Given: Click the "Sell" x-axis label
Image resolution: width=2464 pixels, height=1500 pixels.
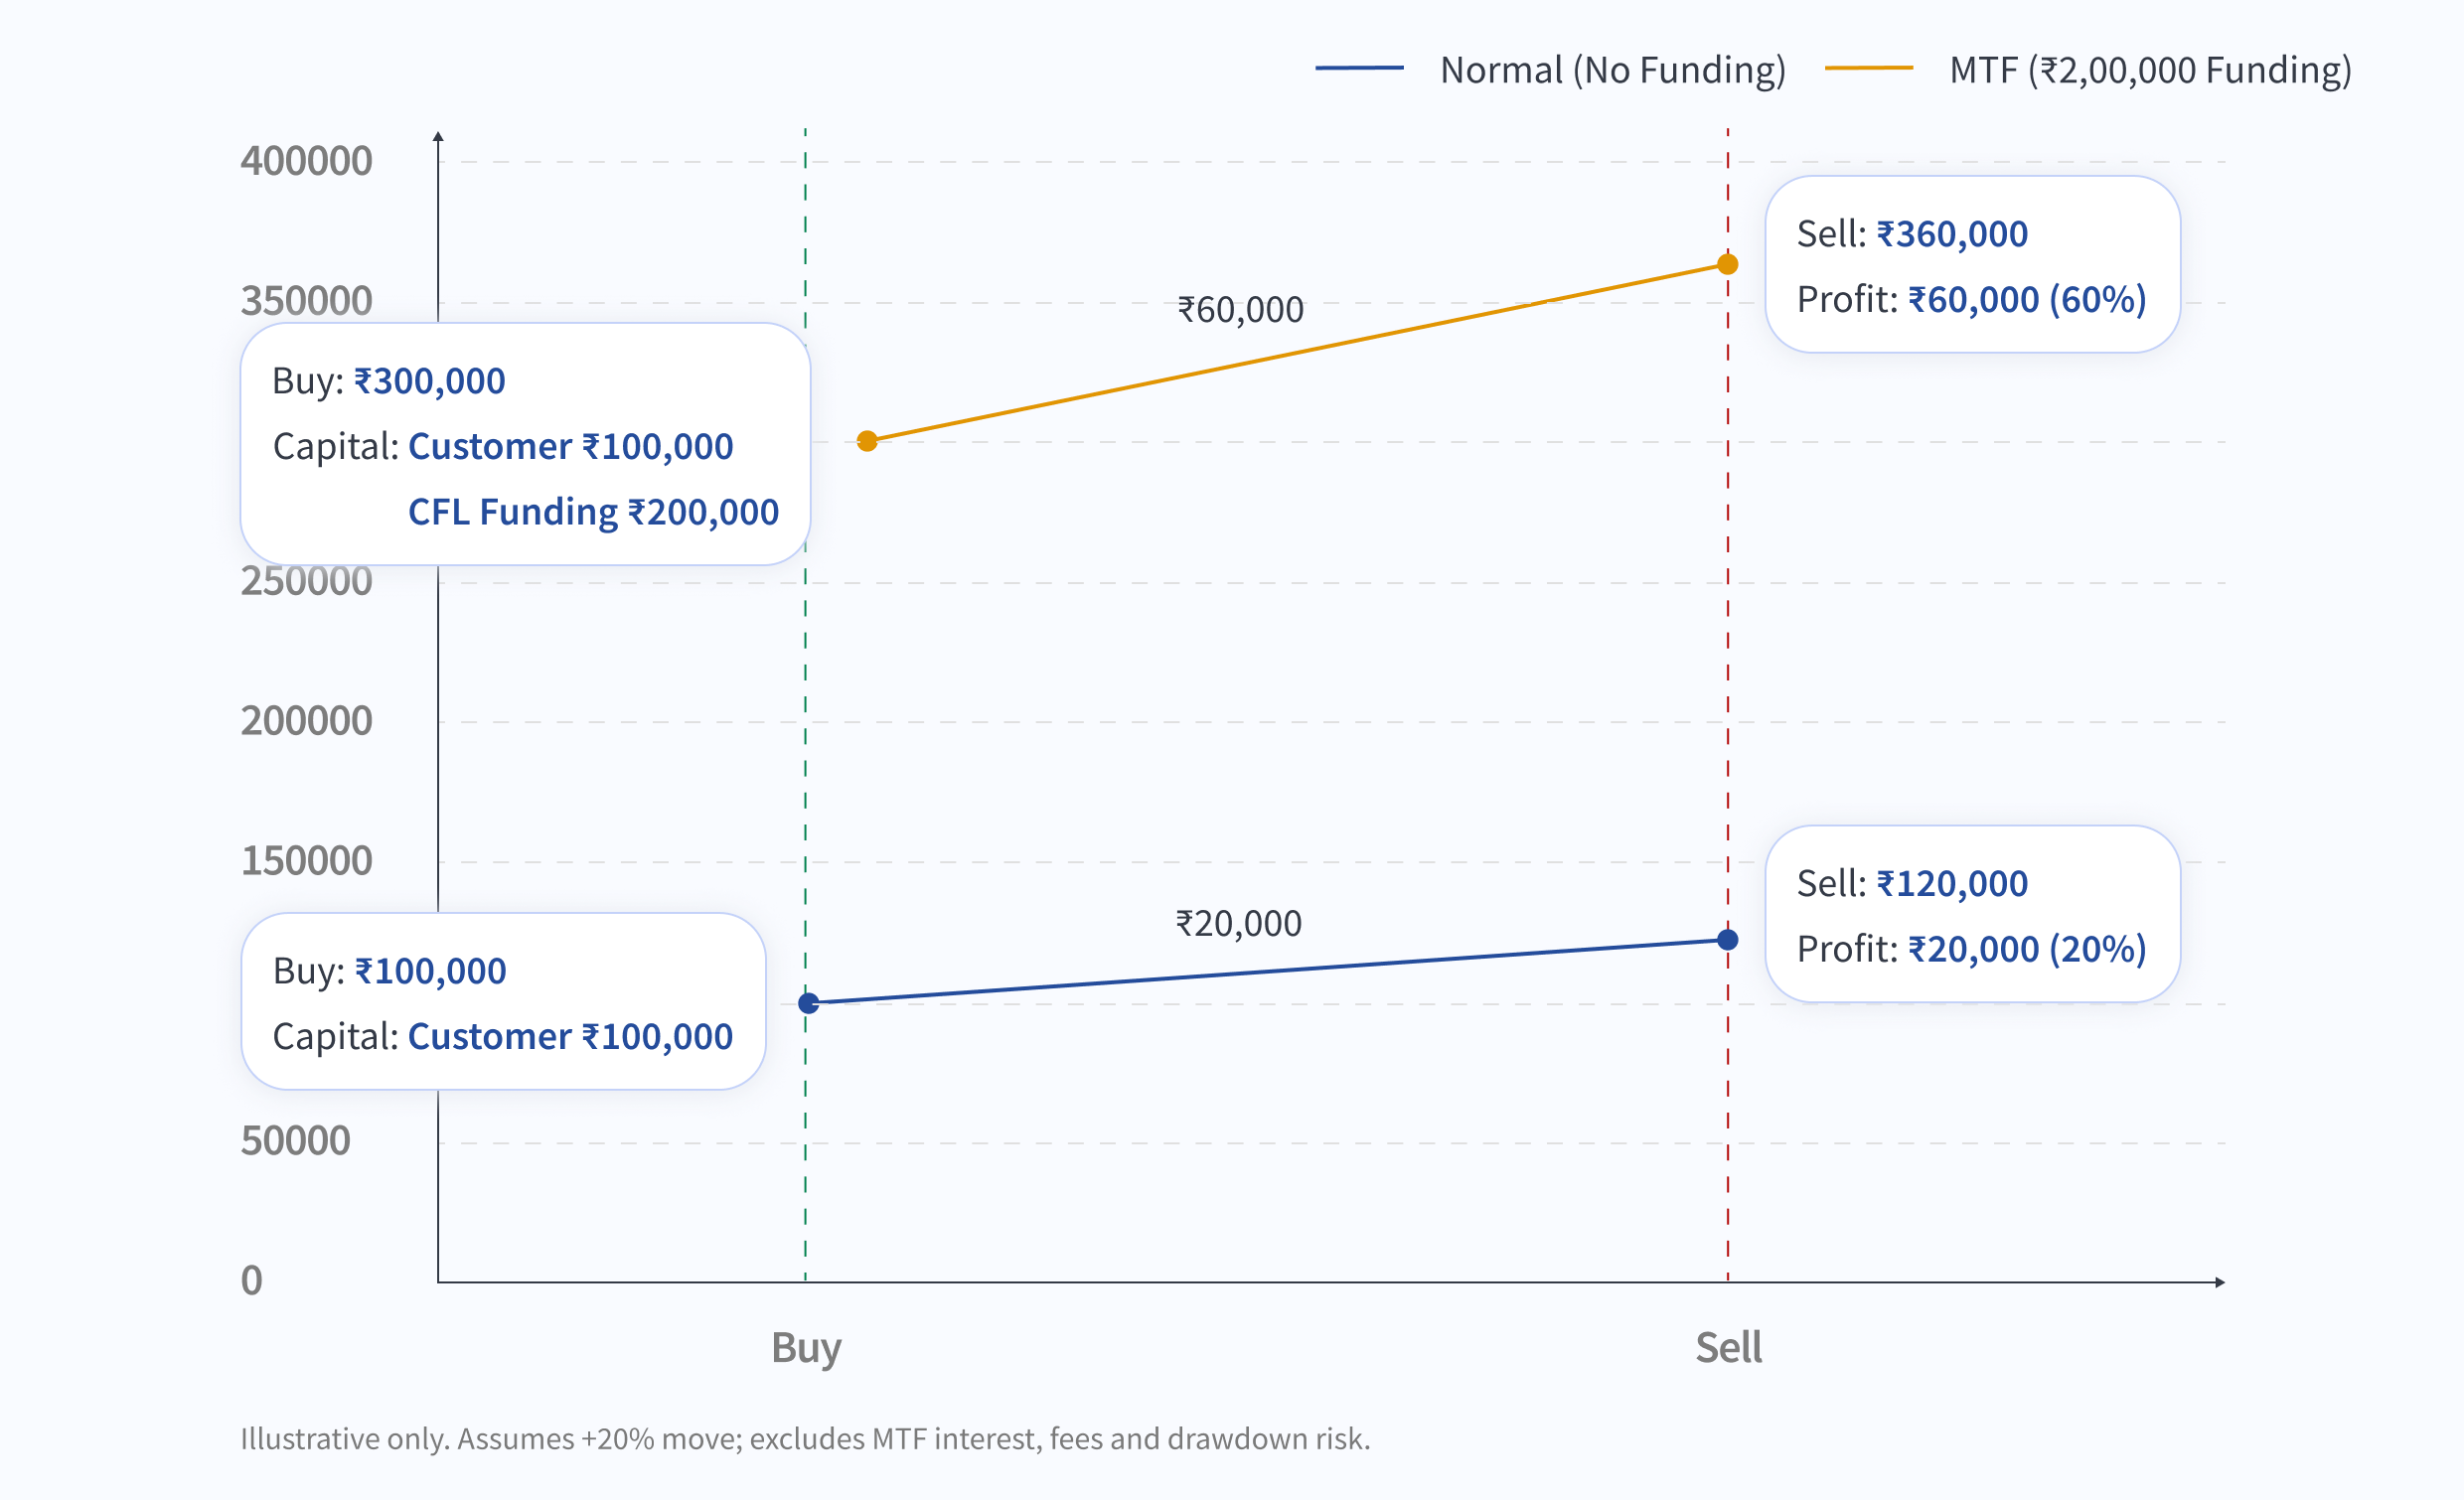Looking at the screenshot, I should point(1728,1347).
